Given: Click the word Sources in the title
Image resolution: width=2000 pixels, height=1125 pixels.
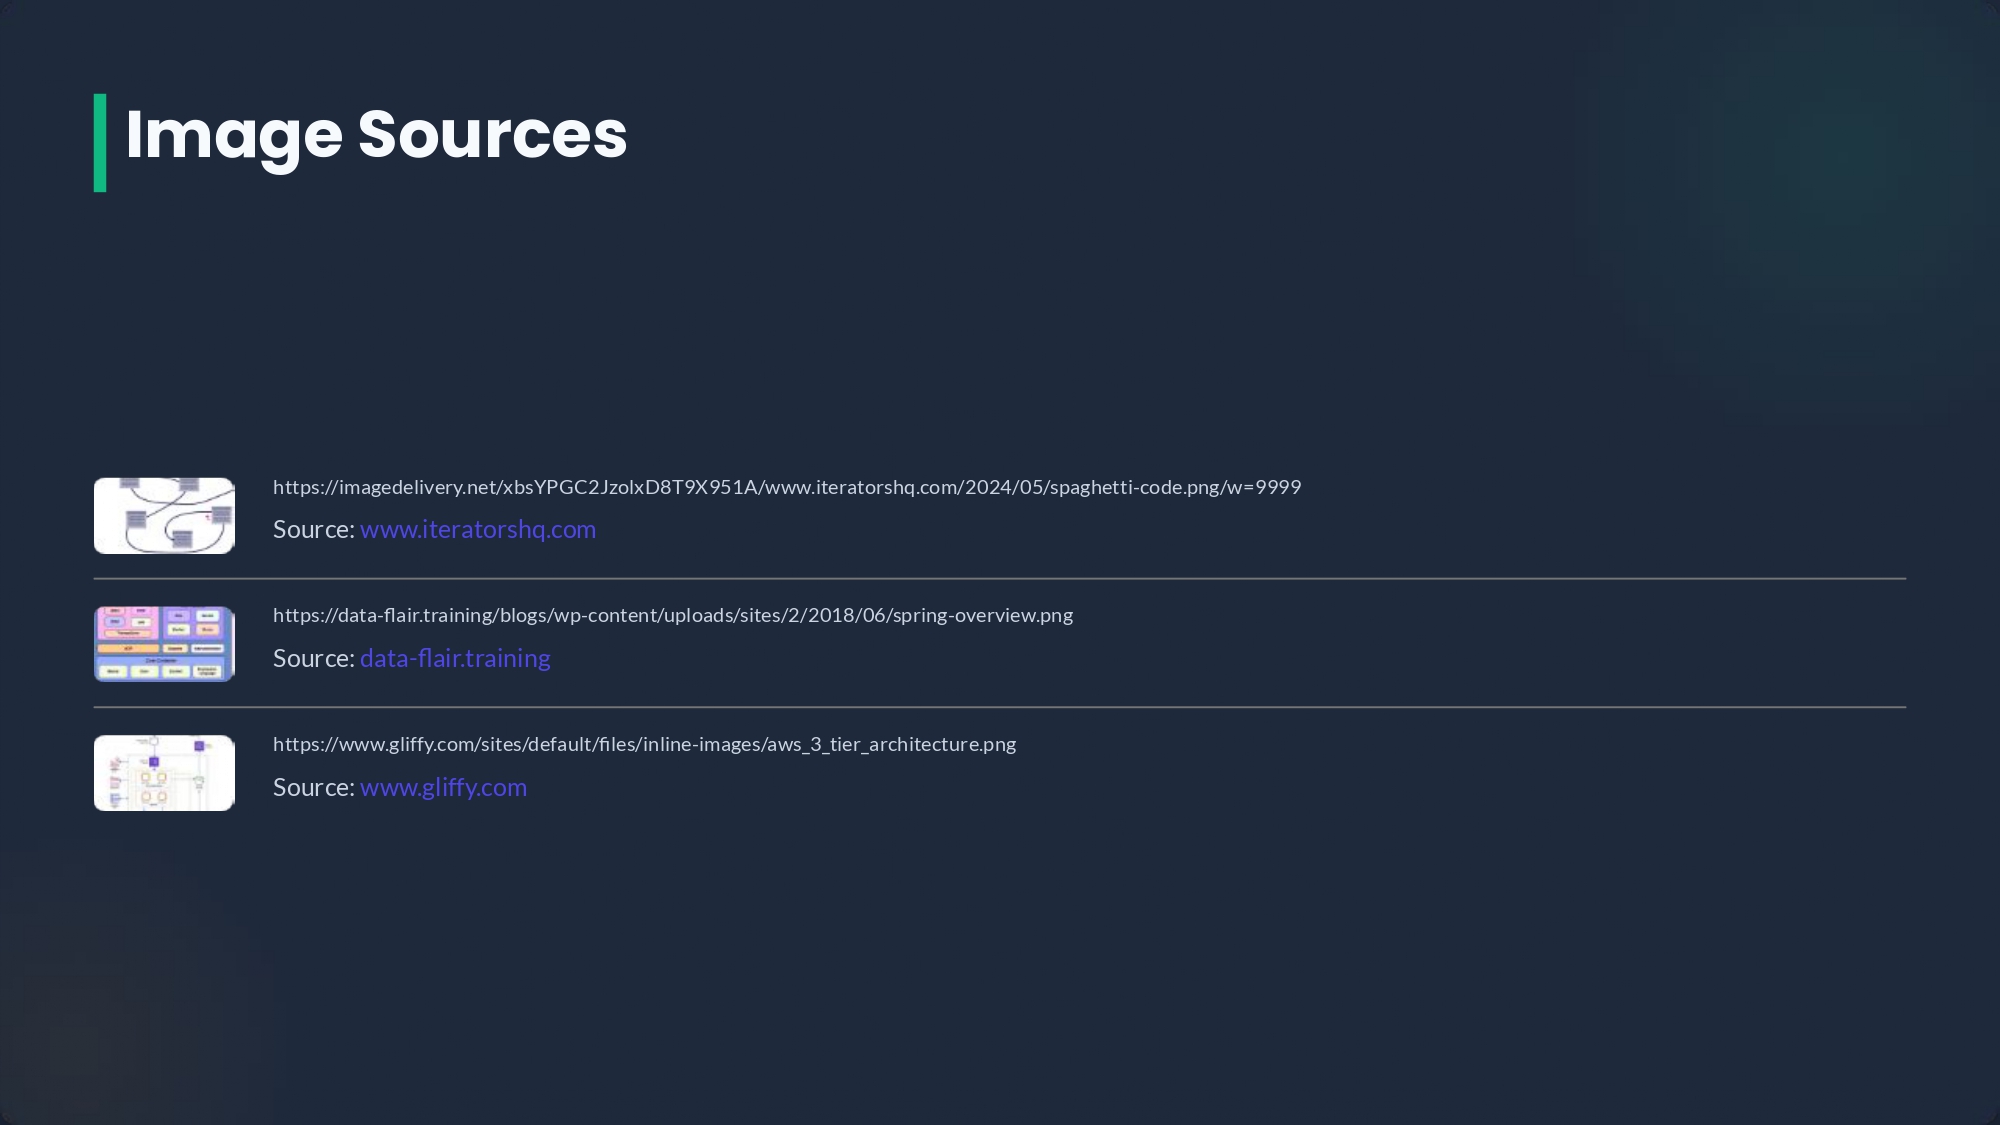Looking at the screenshot, I should [x=493, y=134].
